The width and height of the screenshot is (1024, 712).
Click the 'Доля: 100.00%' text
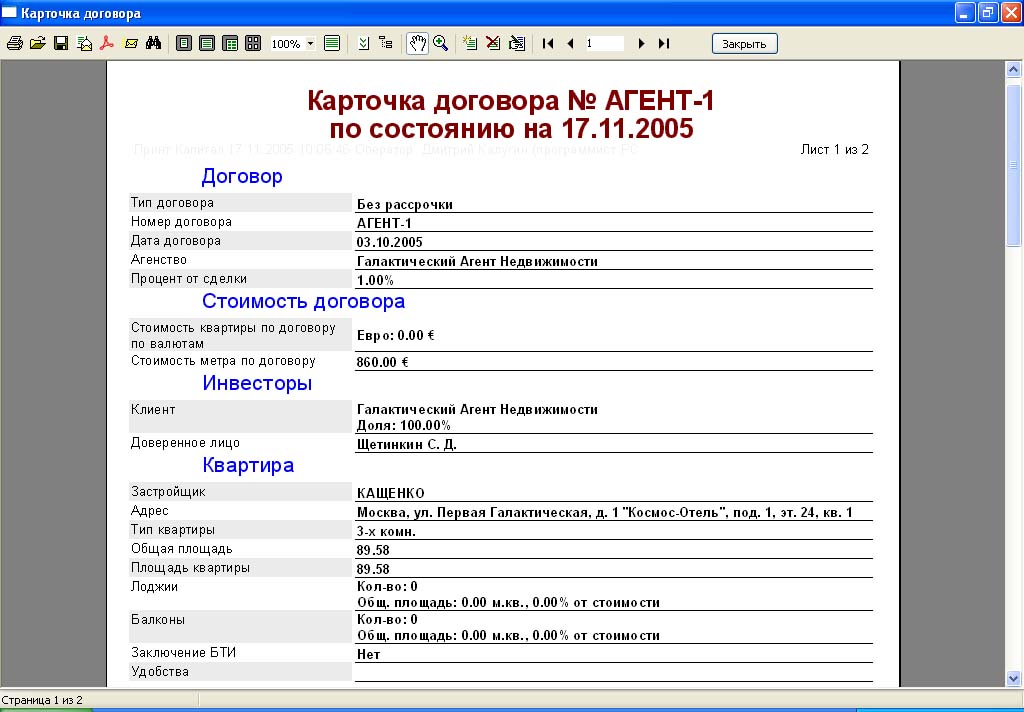[404, 426]
